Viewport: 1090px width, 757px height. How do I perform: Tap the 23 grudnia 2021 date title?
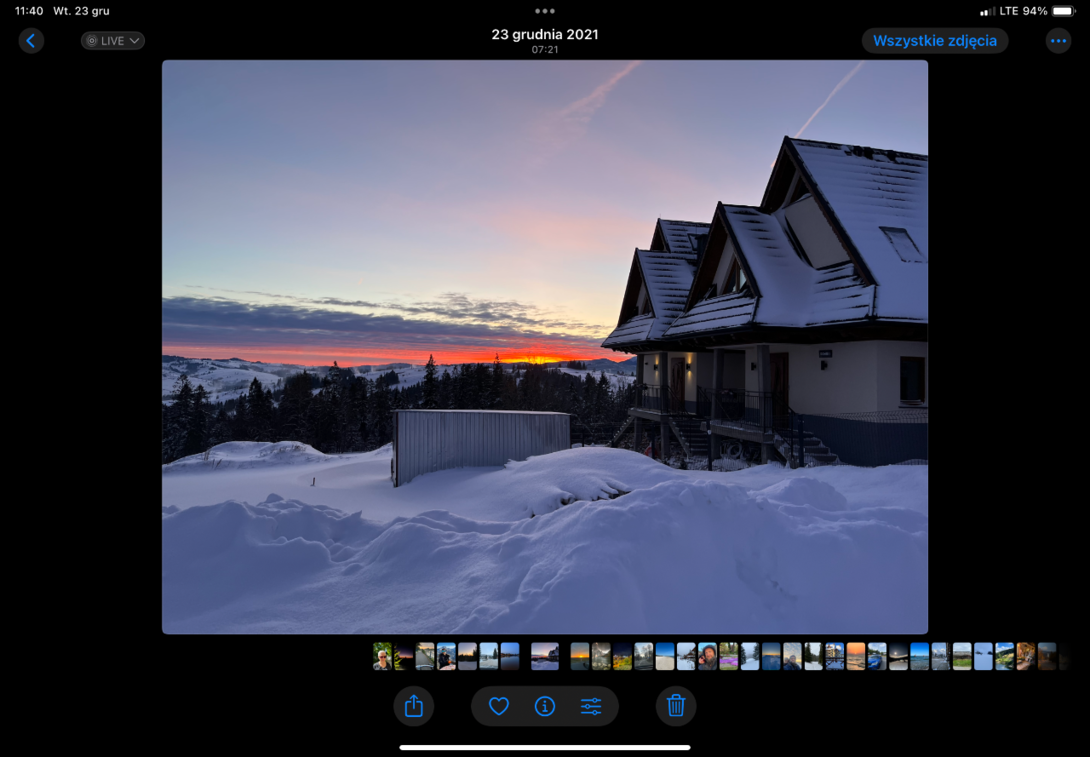coord(545,35)
